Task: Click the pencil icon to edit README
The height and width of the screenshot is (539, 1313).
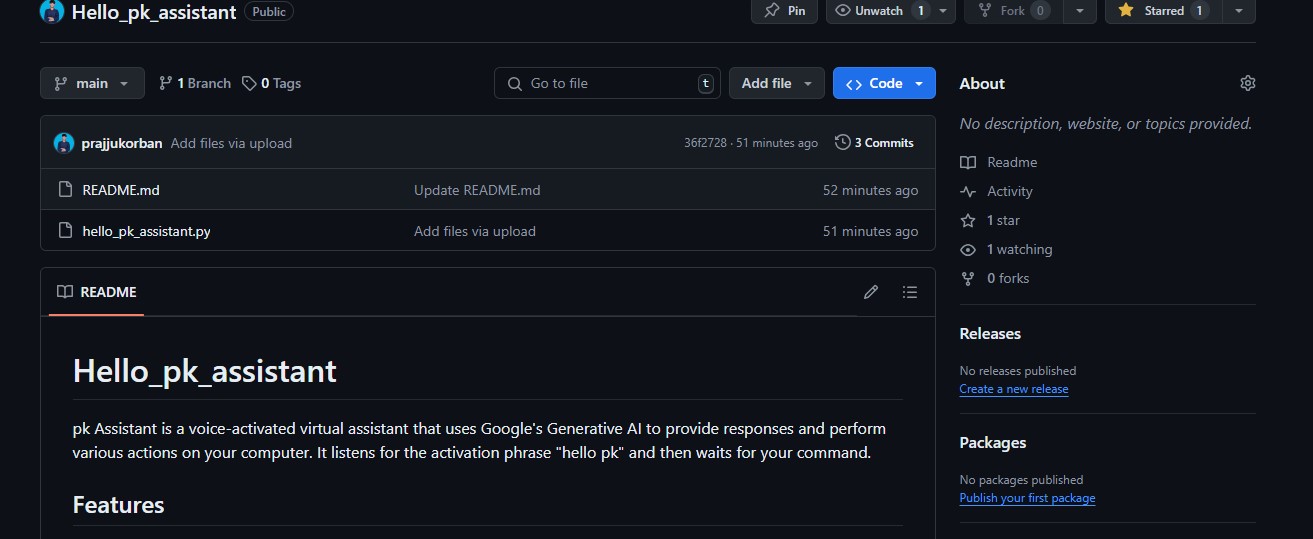Action: 871,292
